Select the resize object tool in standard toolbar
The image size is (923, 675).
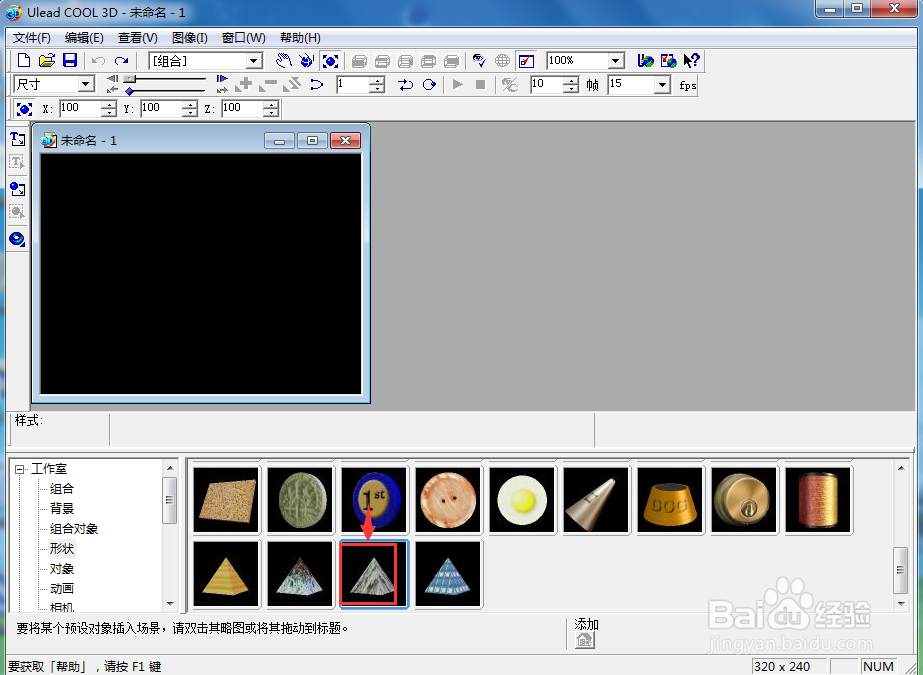click(330, 61)
